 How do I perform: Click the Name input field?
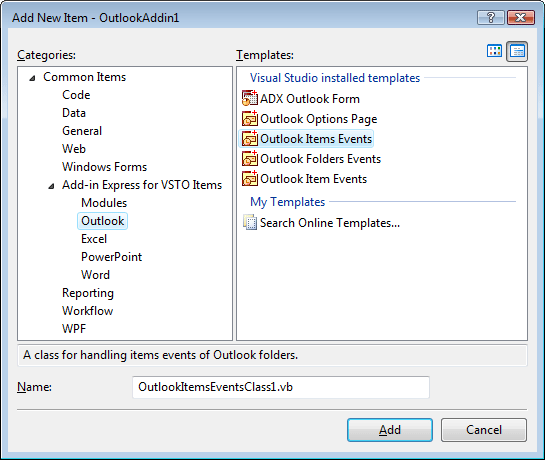[x=281, y=387]
